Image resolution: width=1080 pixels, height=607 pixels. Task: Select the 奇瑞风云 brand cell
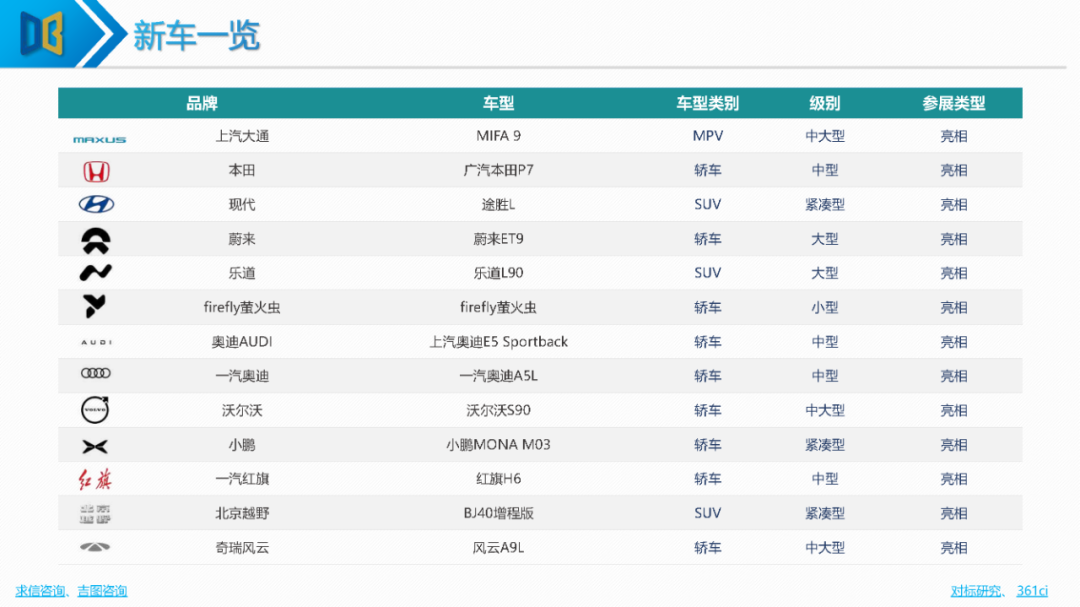(x=242, y=548)
